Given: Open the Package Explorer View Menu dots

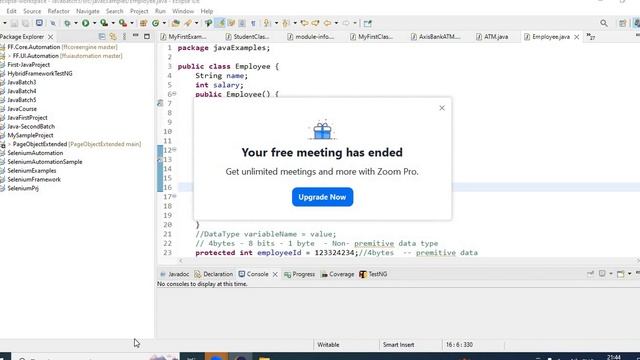Looking at the screenshot, I should (x=124, y=37).
